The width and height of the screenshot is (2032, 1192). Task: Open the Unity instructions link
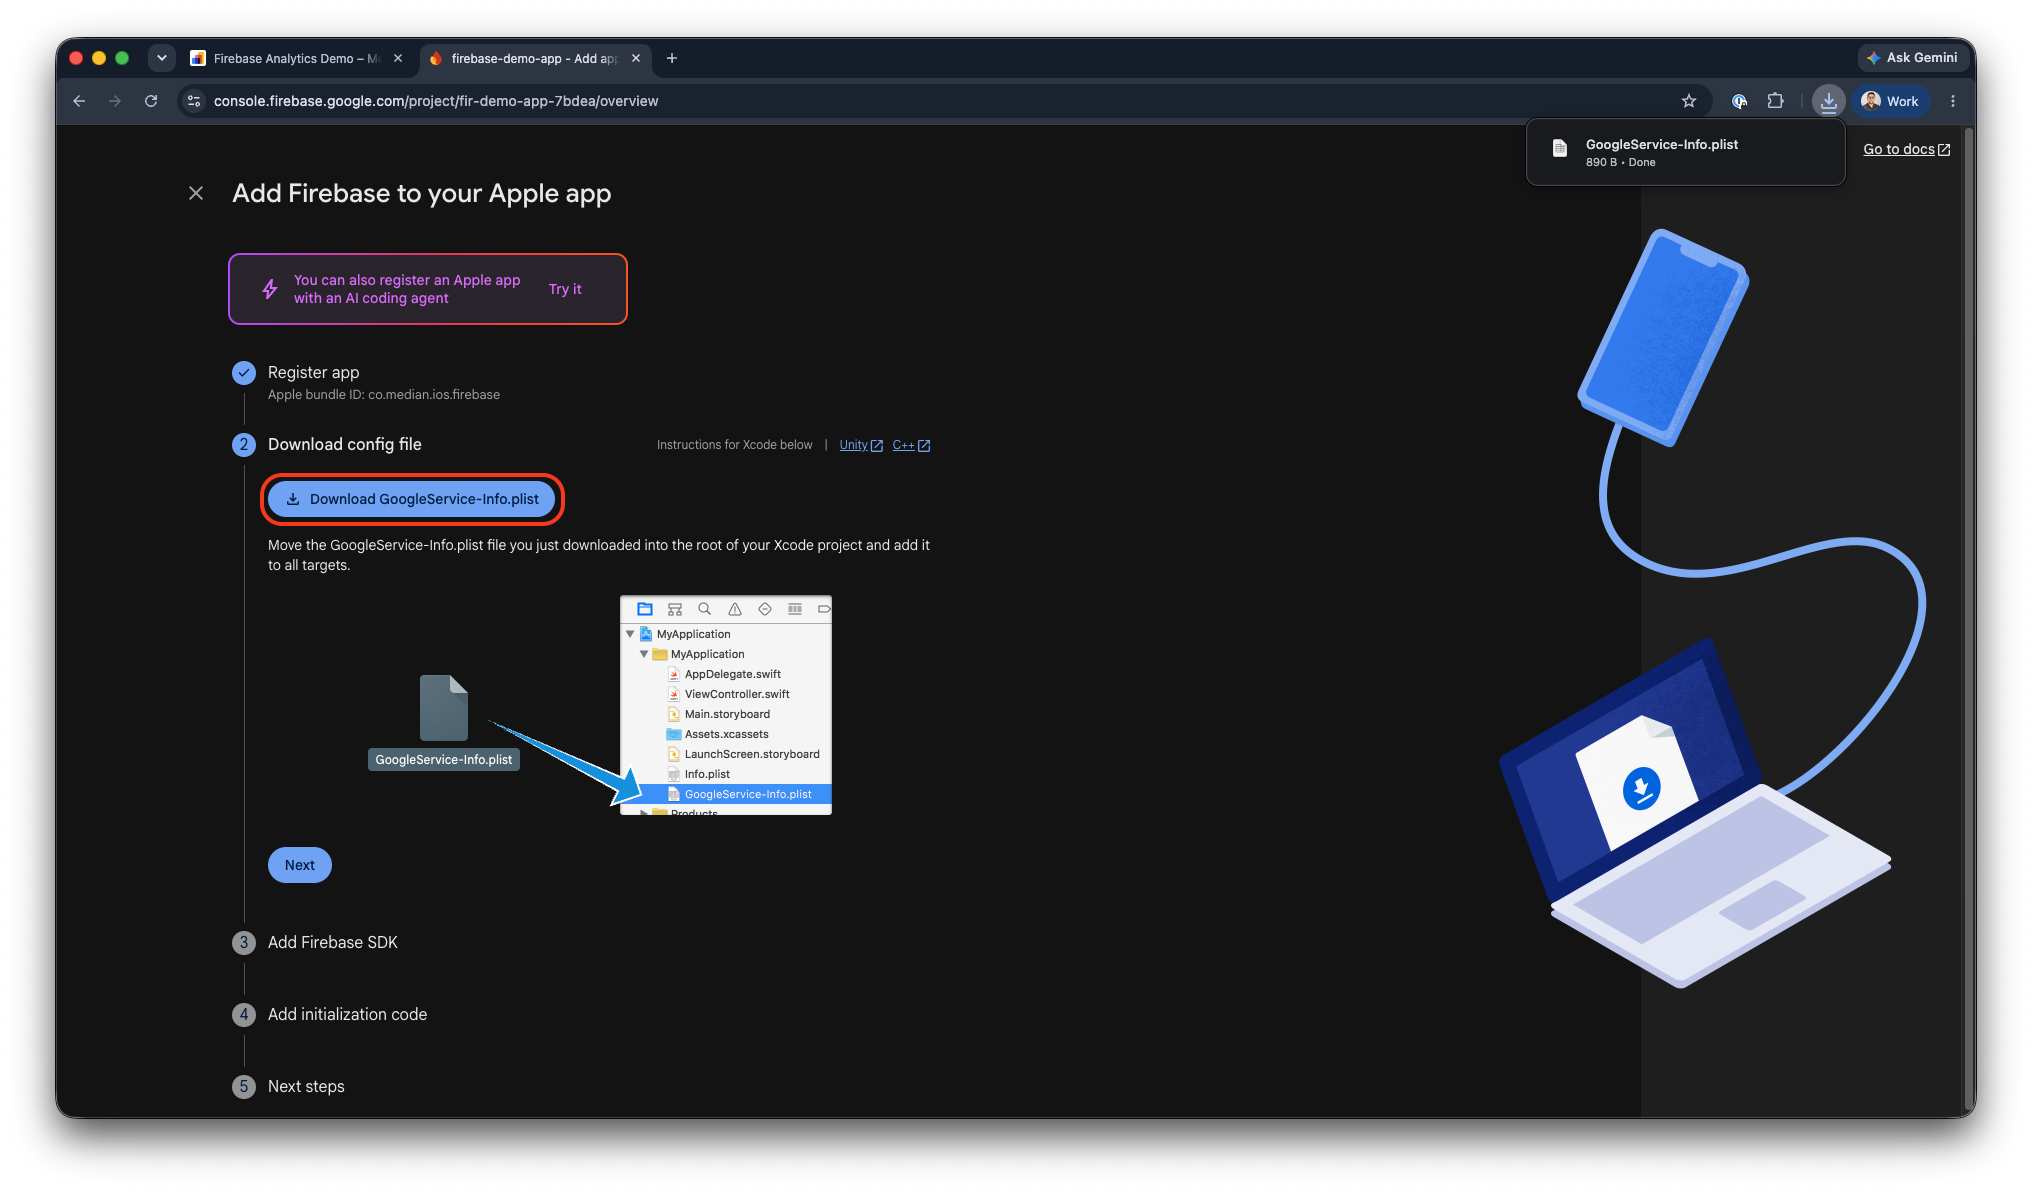point(861,445)
